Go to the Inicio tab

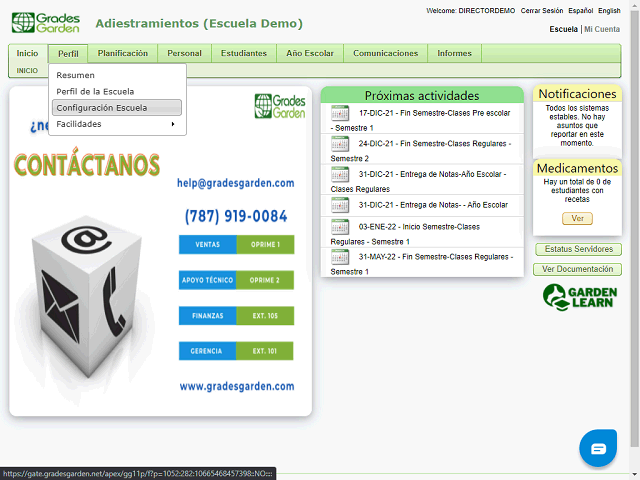click(27, 53)
